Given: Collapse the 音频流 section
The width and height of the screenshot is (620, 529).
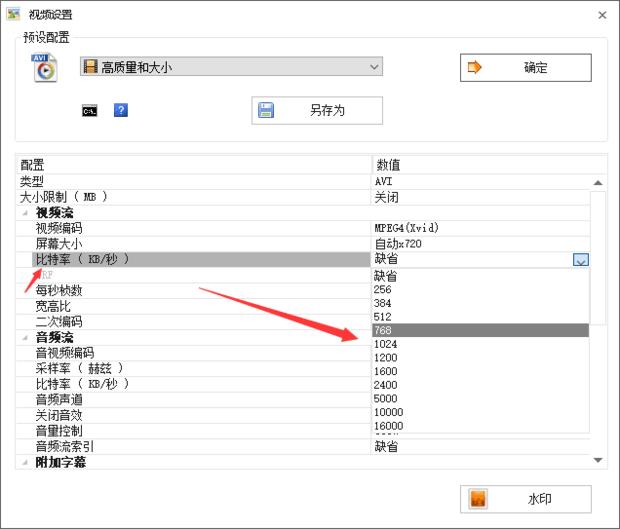Looking at the screenshot, I should 23,338.
